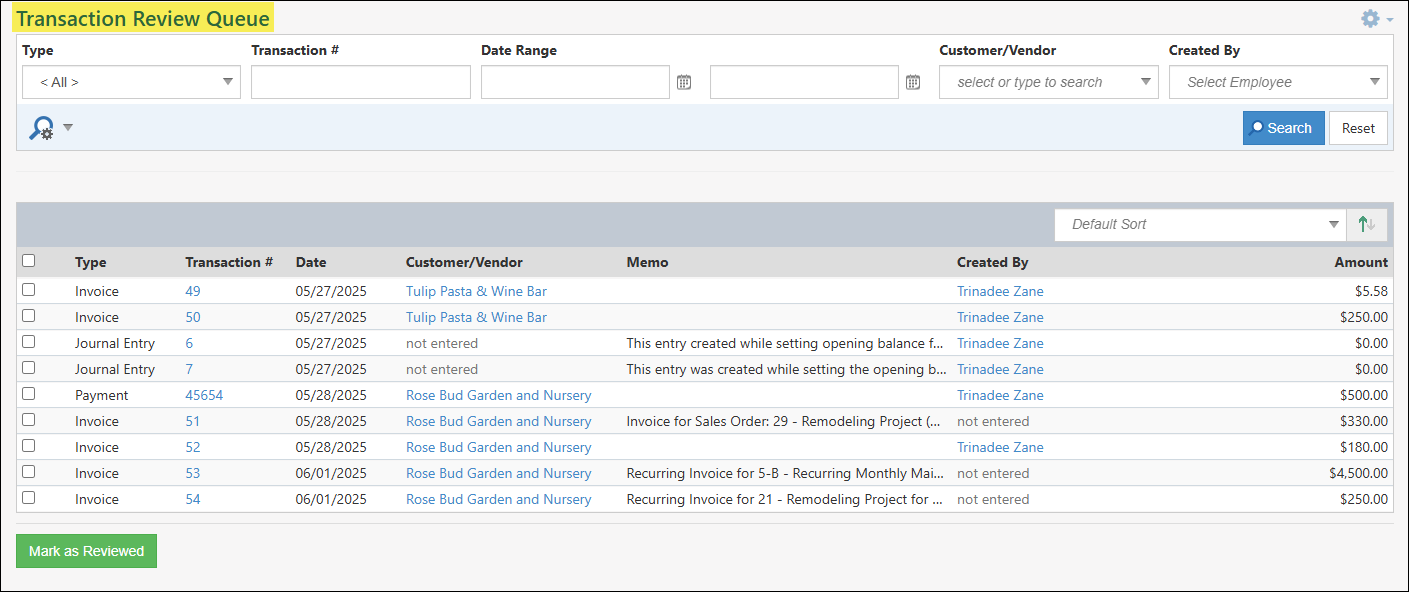1409x592 pixels.
Task: Check the box for Invoice 51
Action: (x=29, y=420)
